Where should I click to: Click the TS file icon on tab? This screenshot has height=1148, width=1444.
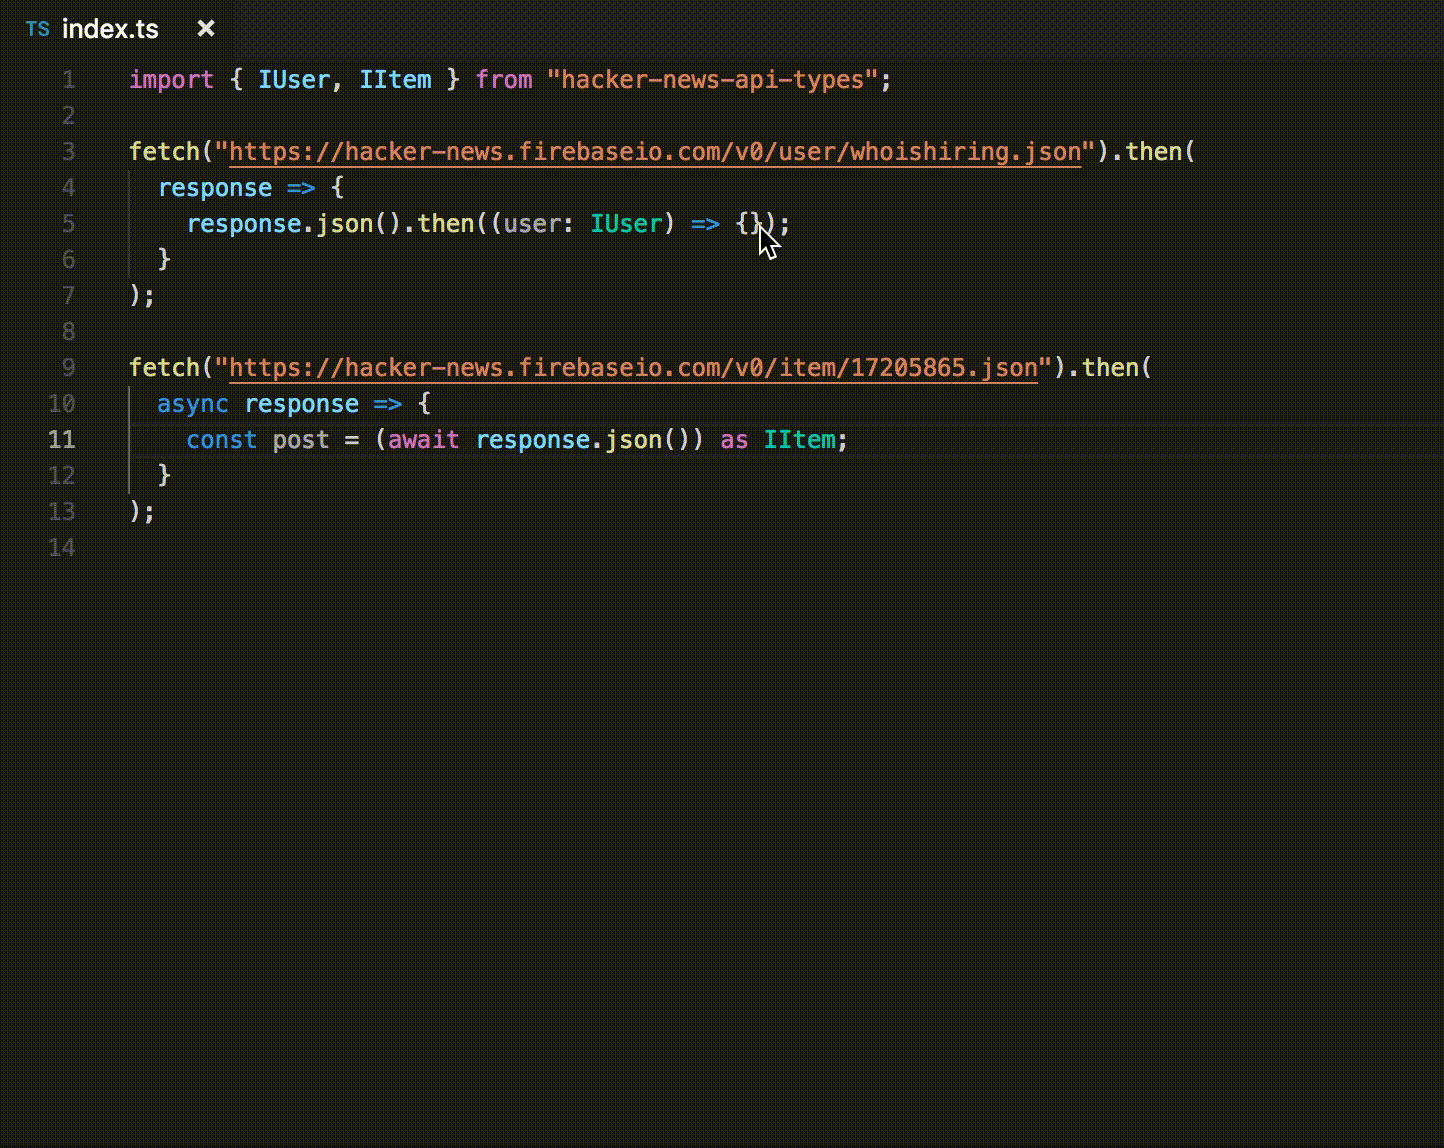pyautogui.click(x=38, y=29)
